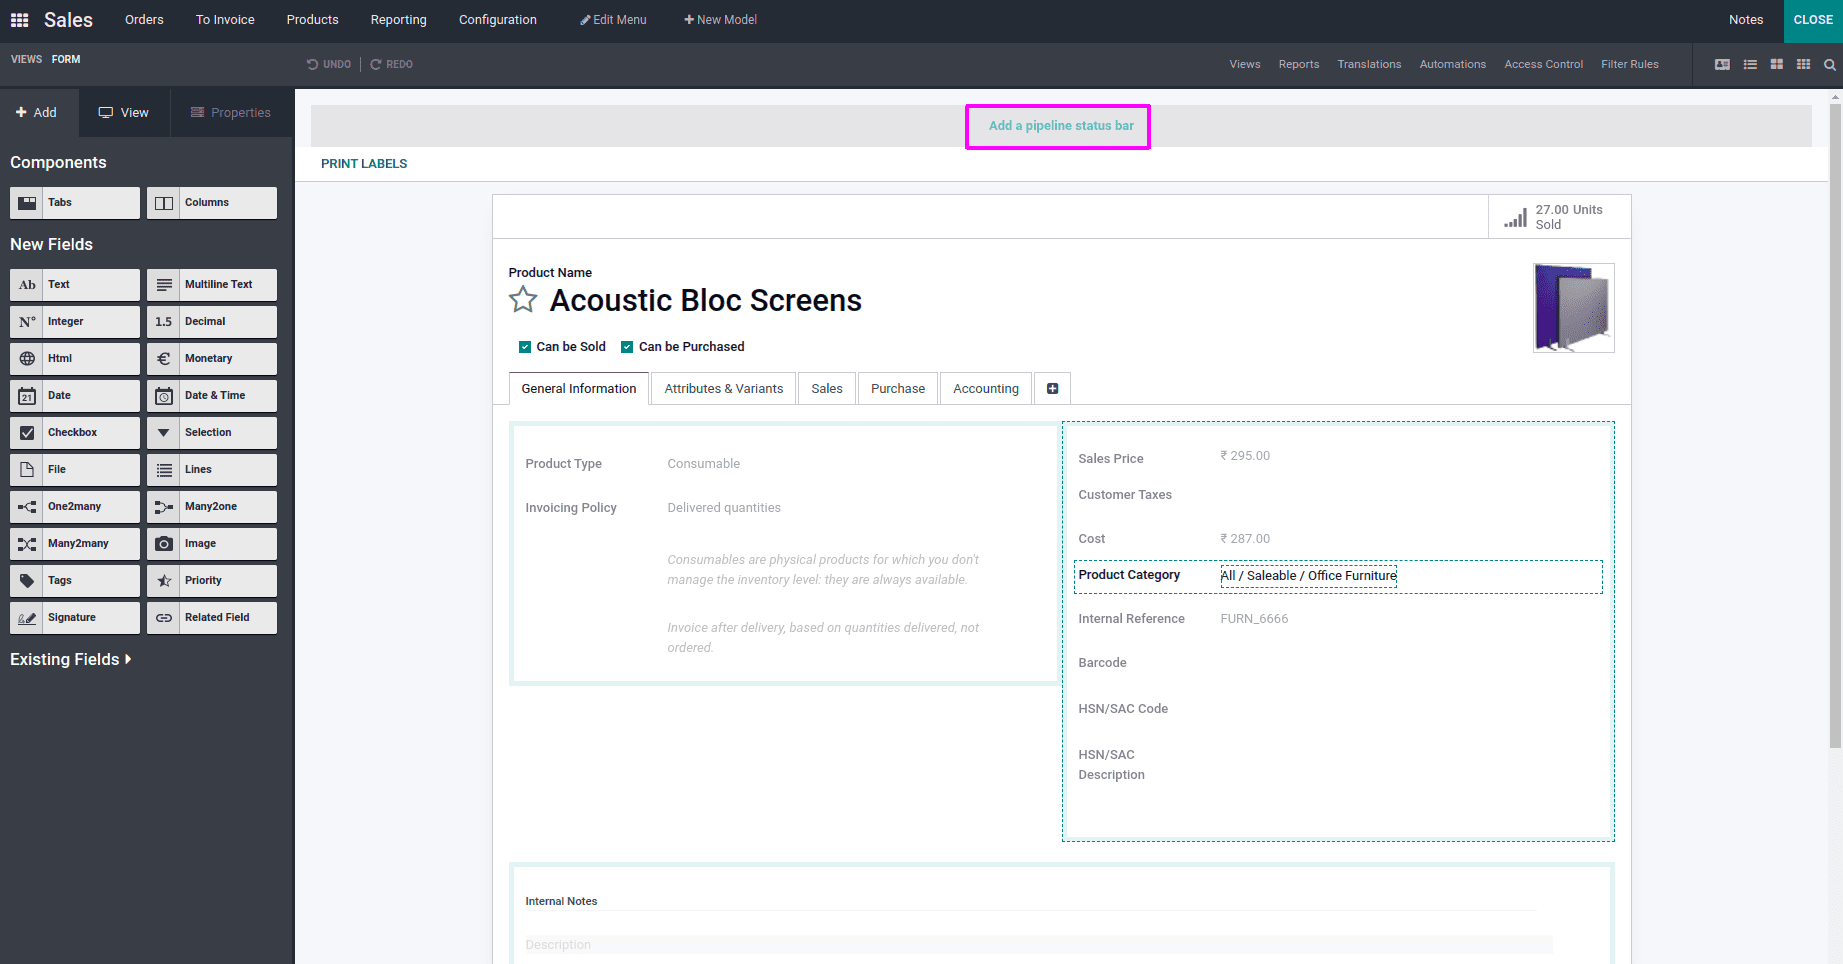
Task: Expand the Existing Fields section
Action: [x=70, y=659]
